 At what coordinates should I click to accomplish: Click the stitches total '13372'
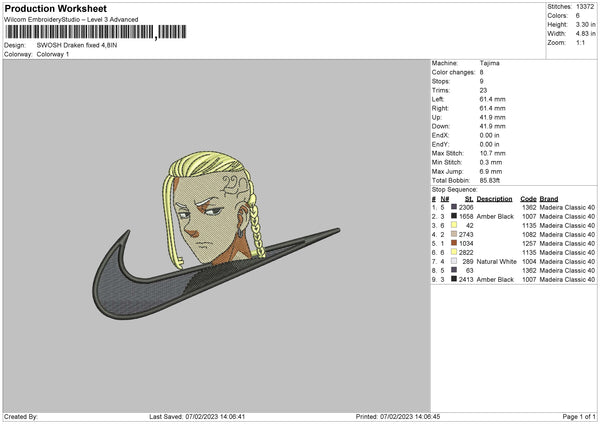(585, 7)
